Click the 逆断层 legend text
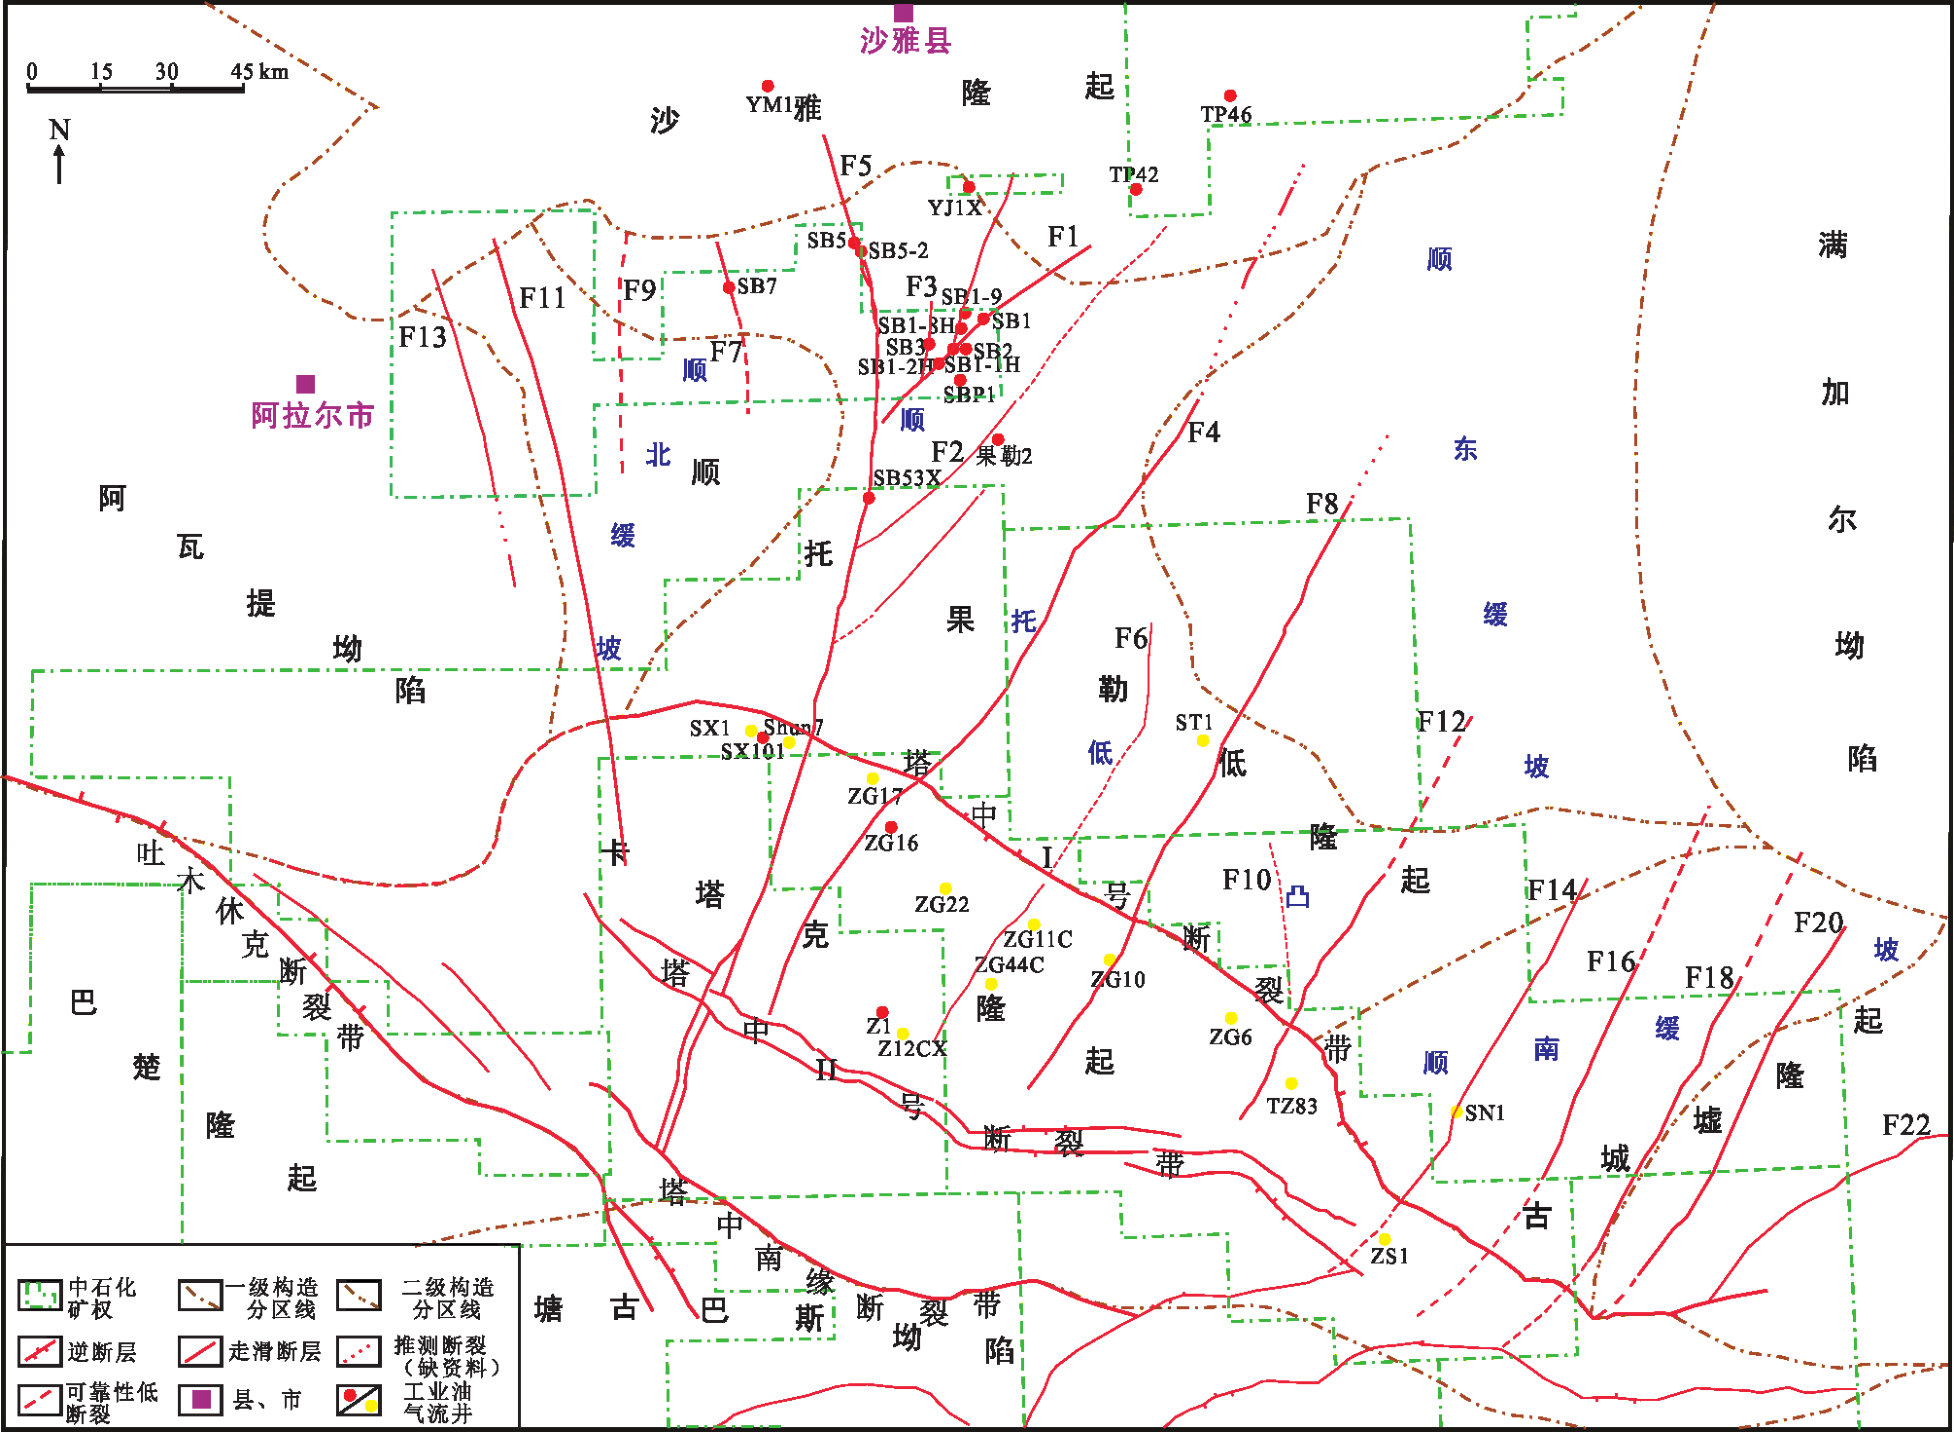 (x=101, y=1352)
